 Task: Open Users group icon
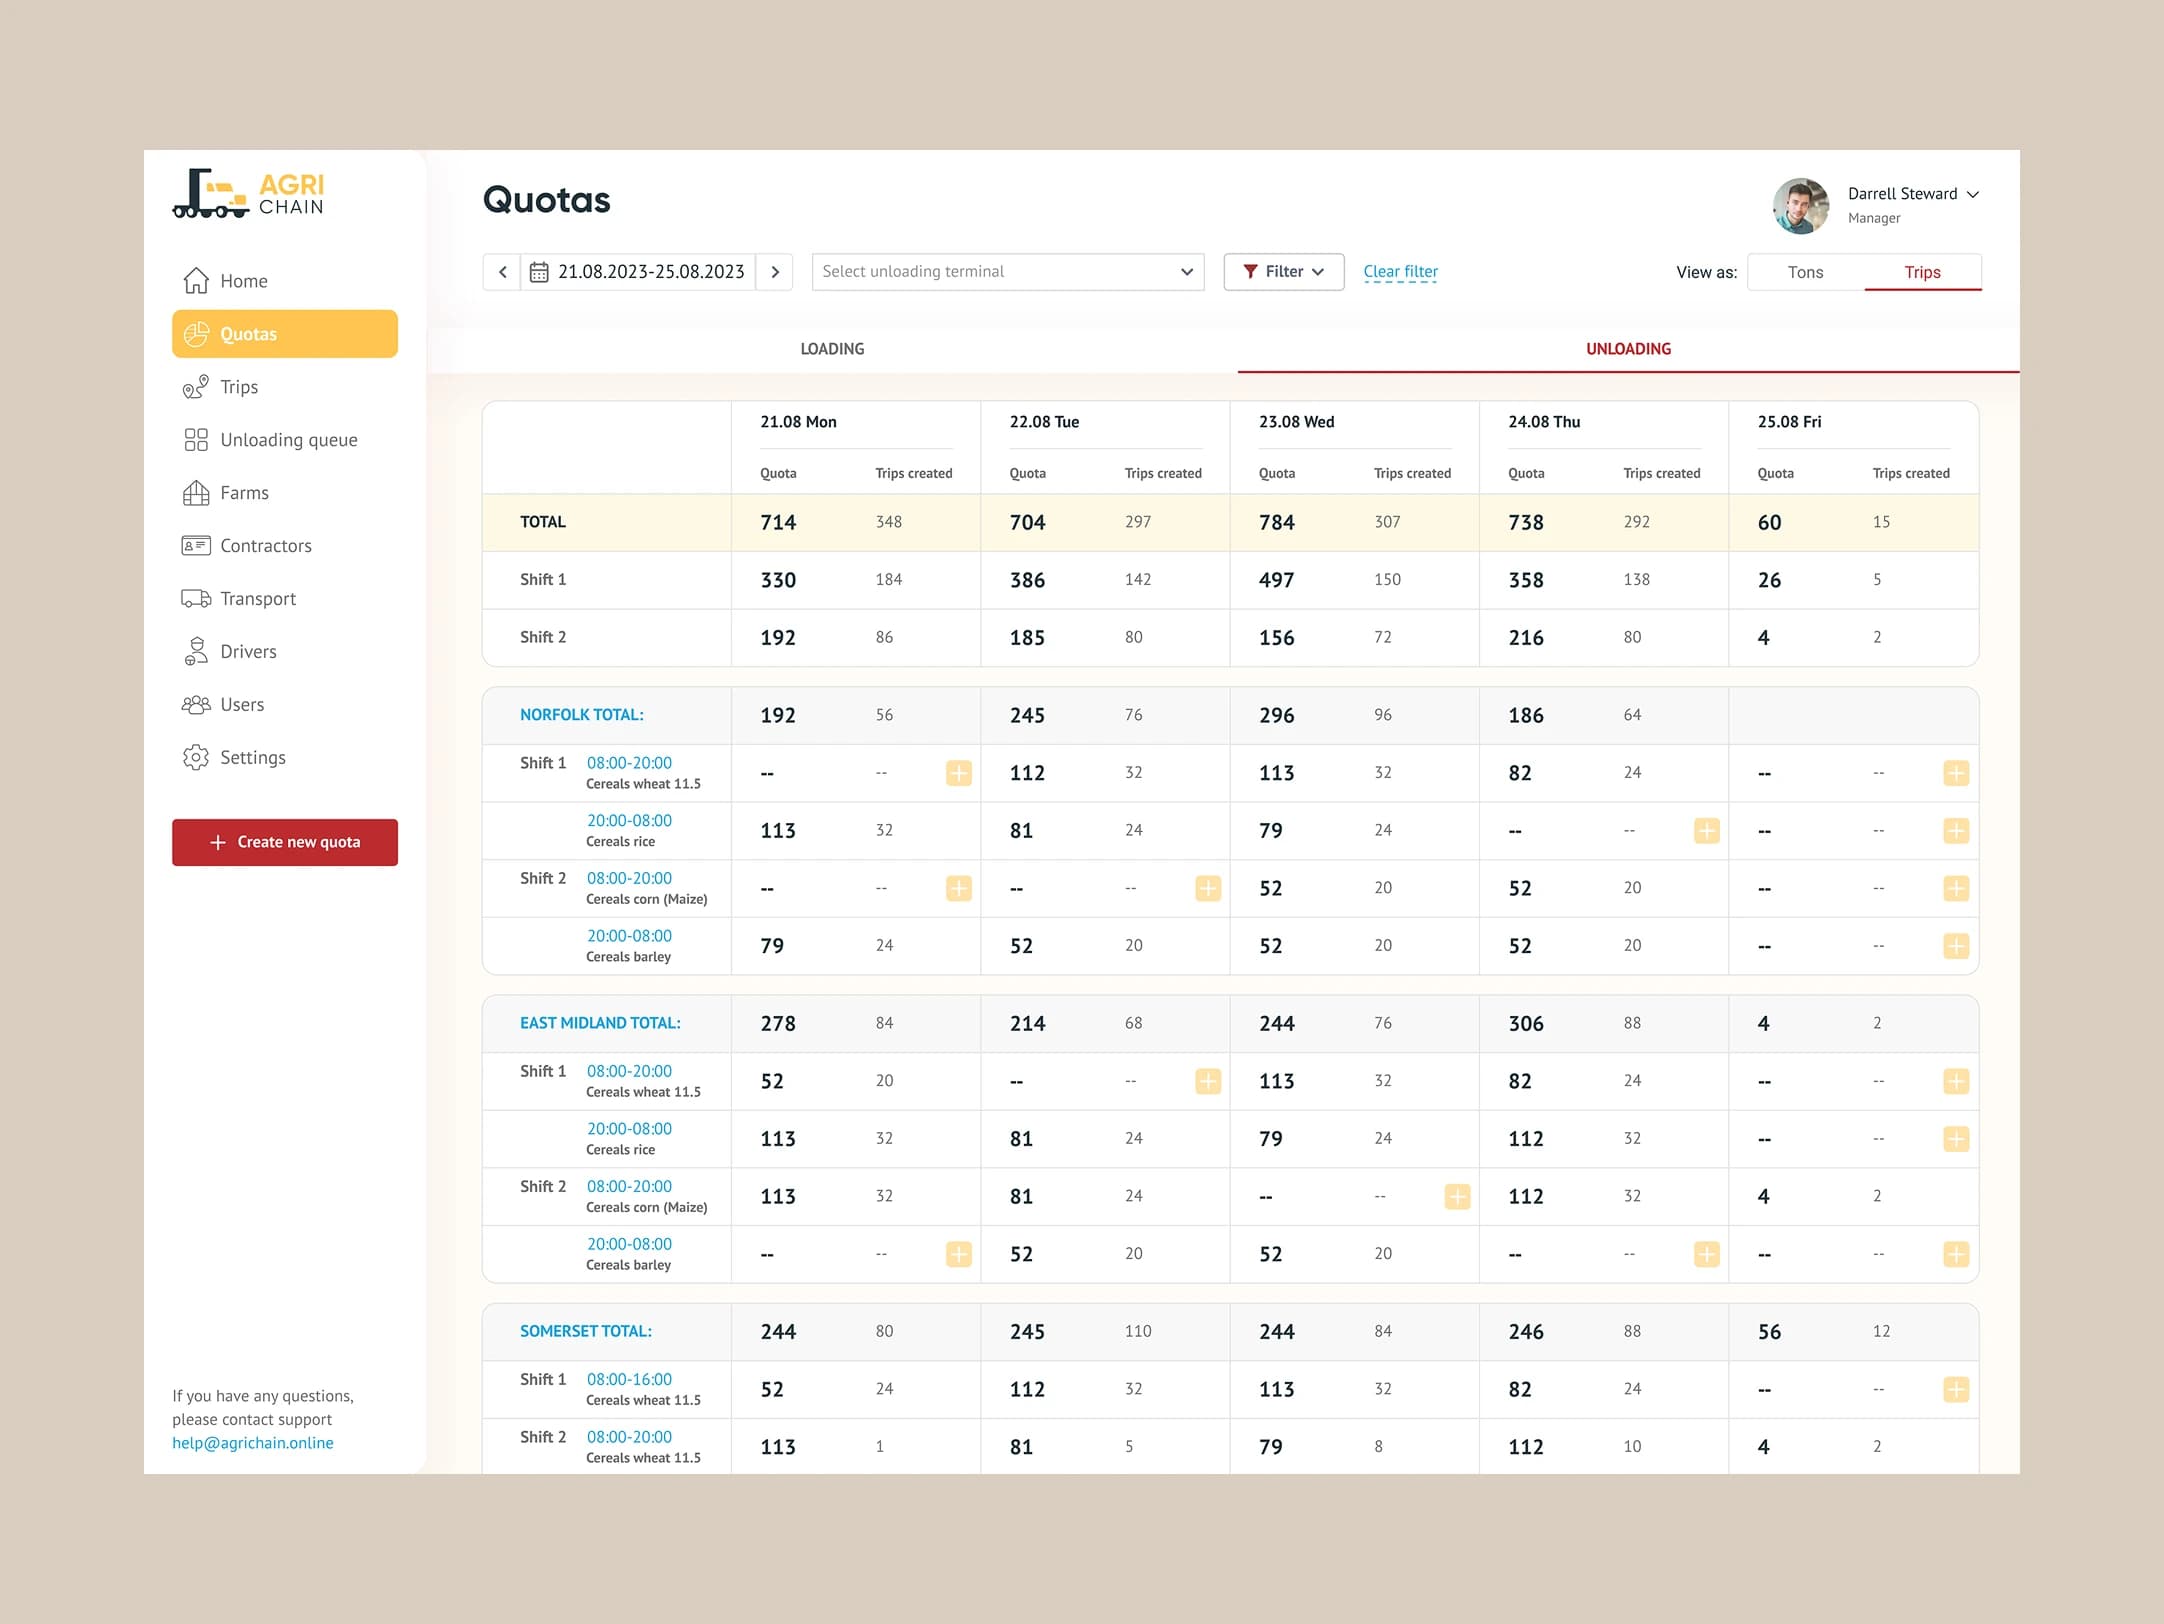196,704
